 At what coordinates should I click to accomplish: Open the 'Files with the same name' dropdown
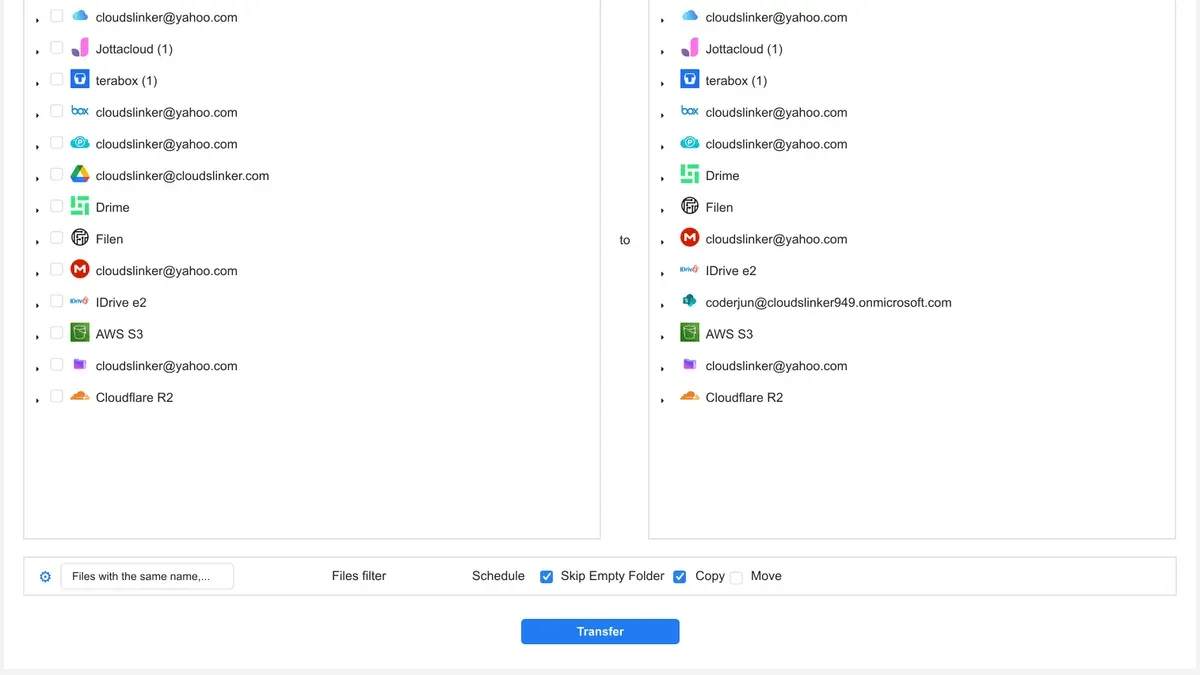pyautogui.click(x=147, y=576)
